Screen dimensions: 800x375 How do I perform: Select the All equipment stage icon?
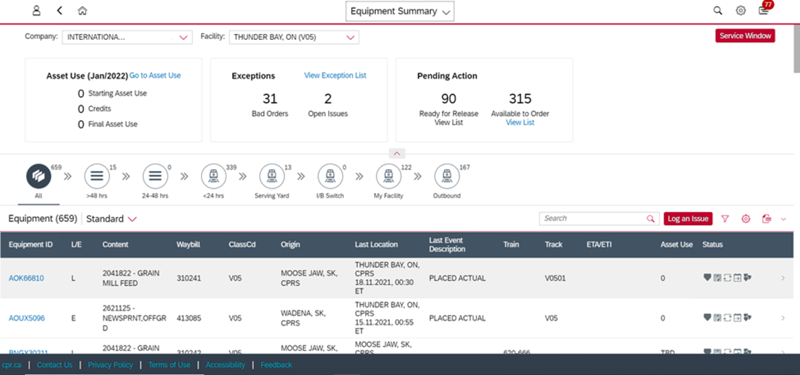(39, 177)
